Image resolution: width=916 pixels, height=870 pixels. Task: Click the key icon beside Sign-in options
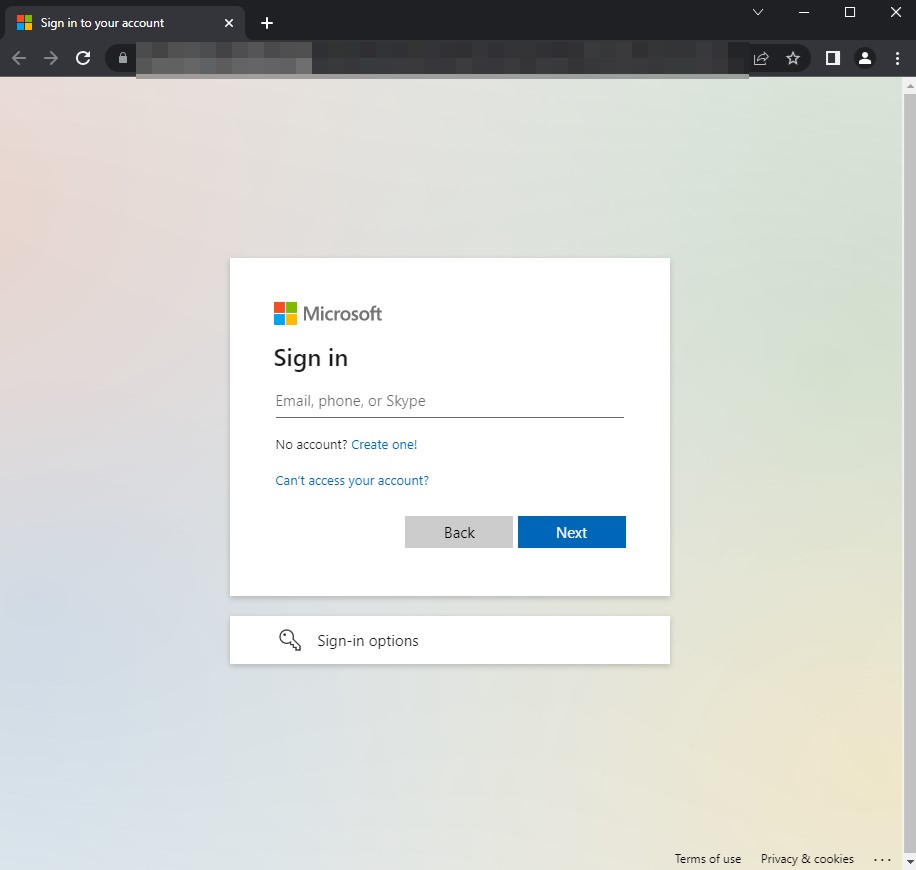click(290, 641)
